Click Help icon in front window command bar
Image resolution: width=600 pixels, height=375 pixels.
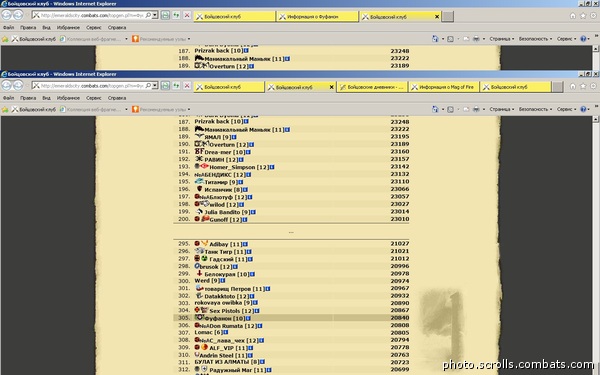tap(583, 109)
